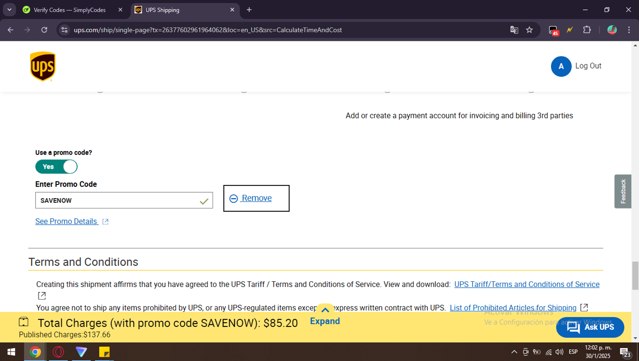
Task: Remove the SAVENOW promo code
Action: [x=256, y=198]
